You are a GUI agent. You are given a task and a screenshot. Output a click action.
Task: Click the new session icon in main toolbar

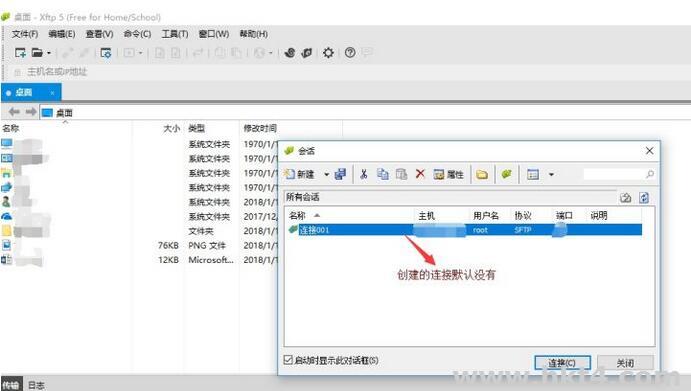click(x=20, y=53)
